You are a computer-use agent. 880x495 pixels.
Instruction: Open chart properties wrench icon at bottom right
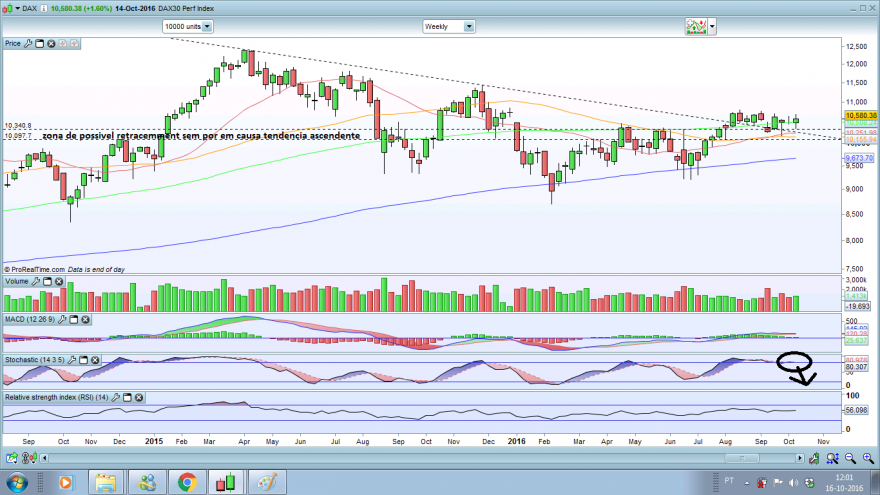814,459
